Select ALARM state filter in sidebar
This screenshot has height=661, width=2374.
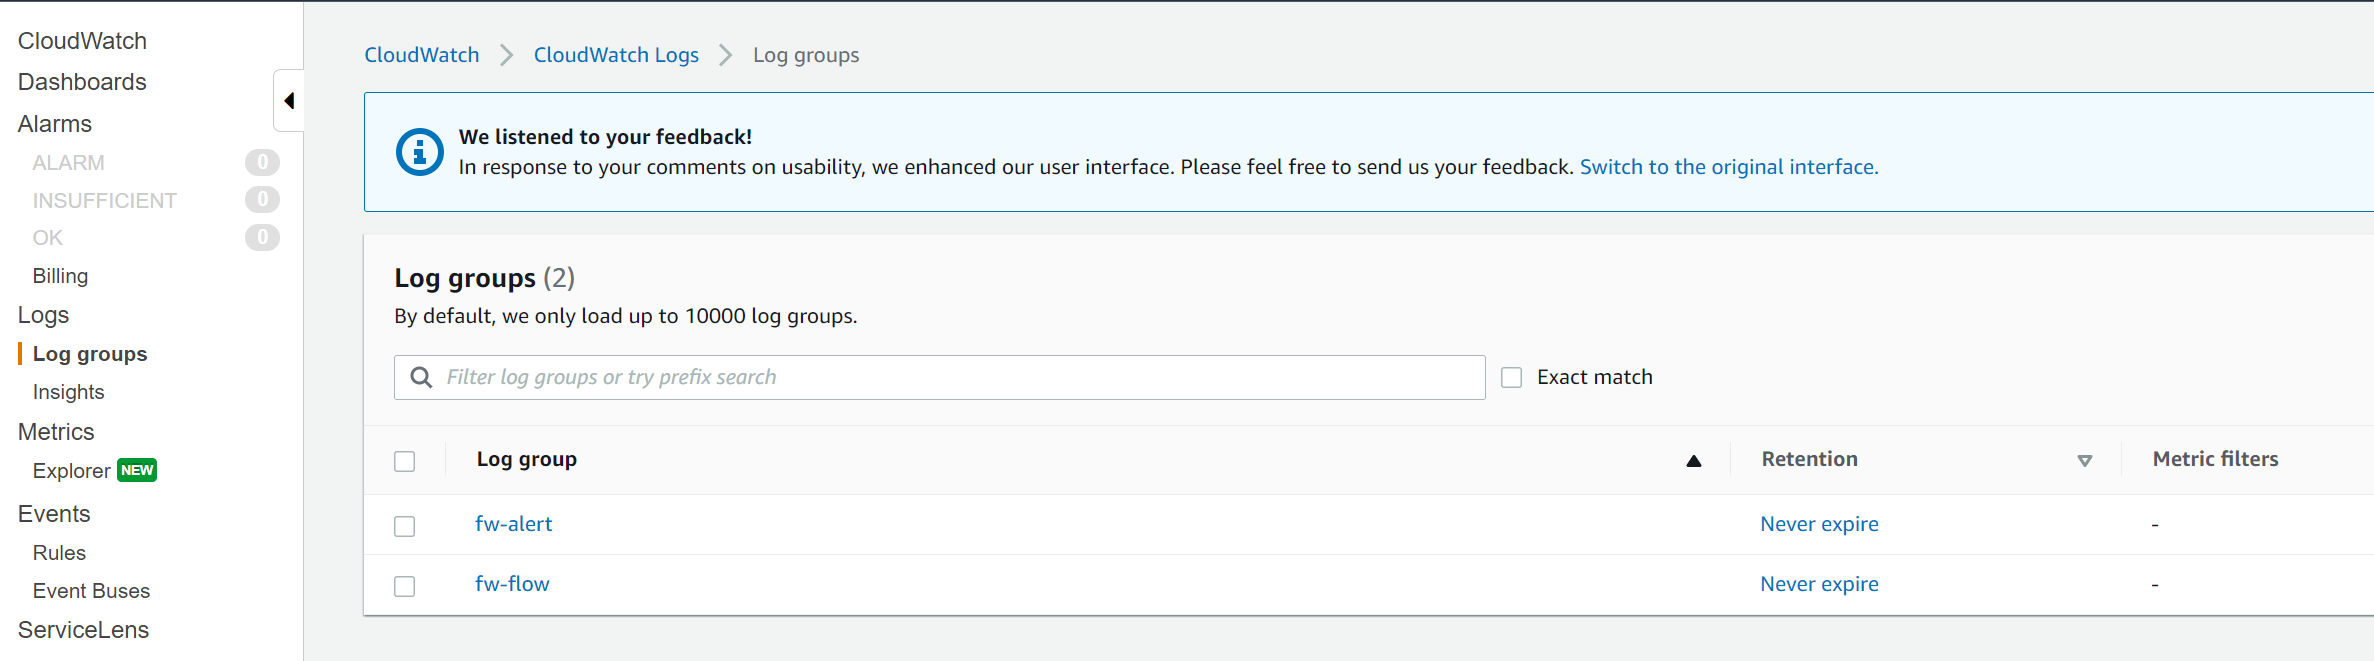click(68, 162)
